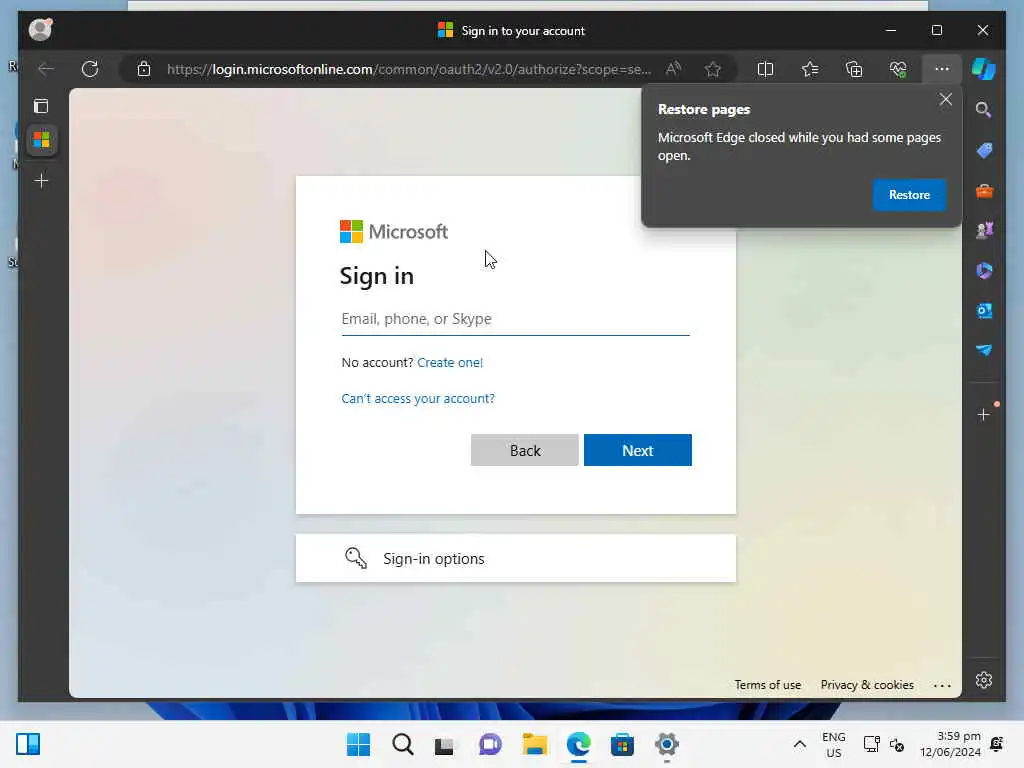Open Collections icon
This screenshot has width=1024, height=768.
tap(854, 69)
